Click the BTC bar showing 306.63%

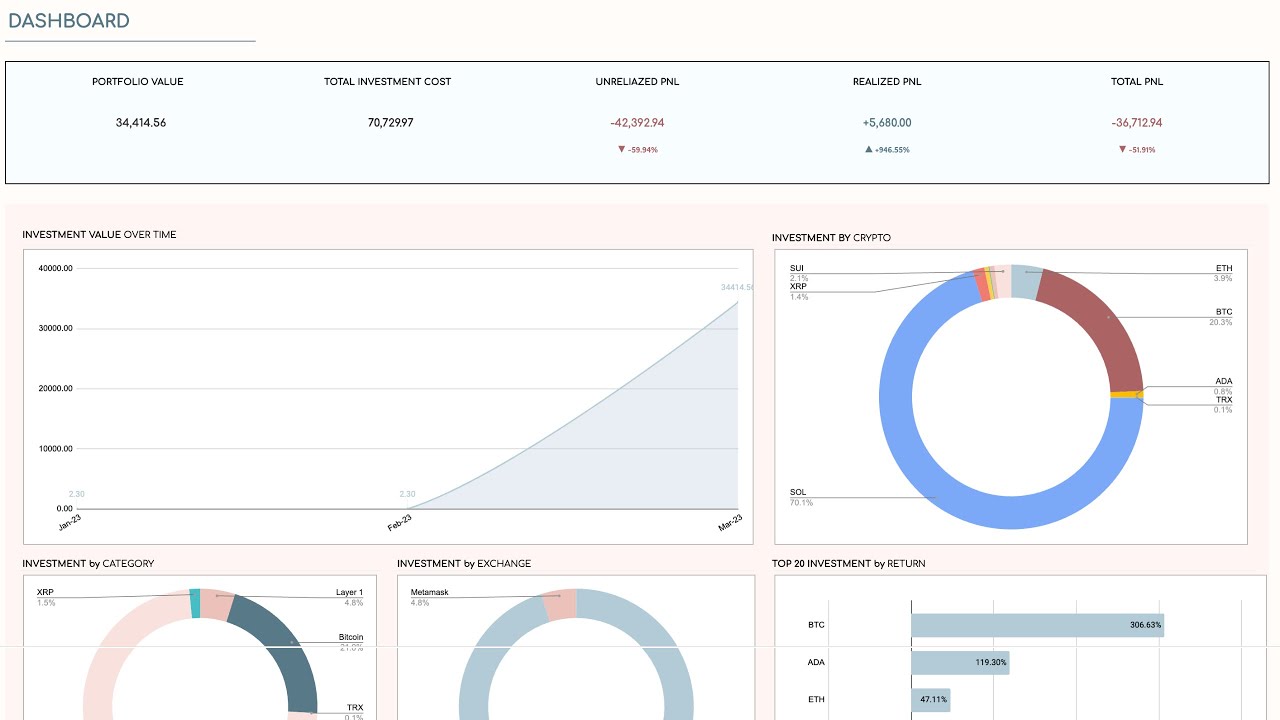pos(1037,625)
